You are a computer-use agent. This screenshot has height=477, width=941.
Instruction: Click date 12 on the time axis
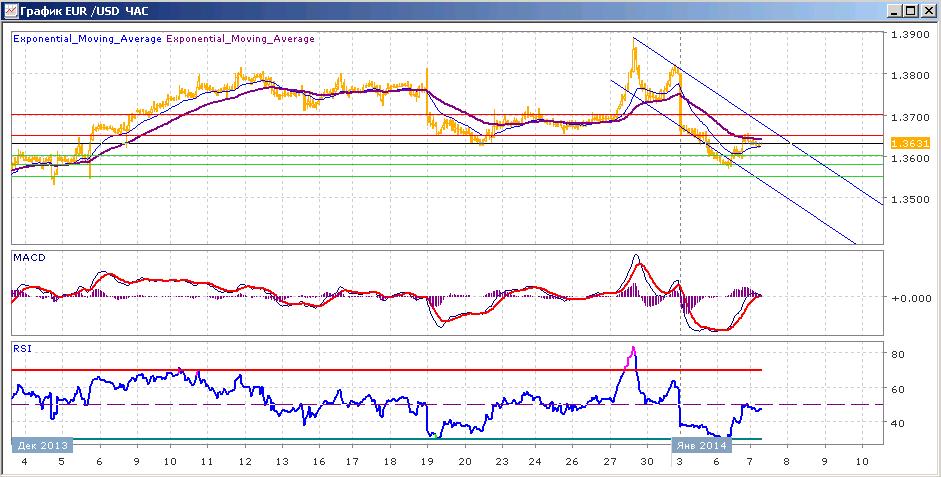(x=245, y=461)
